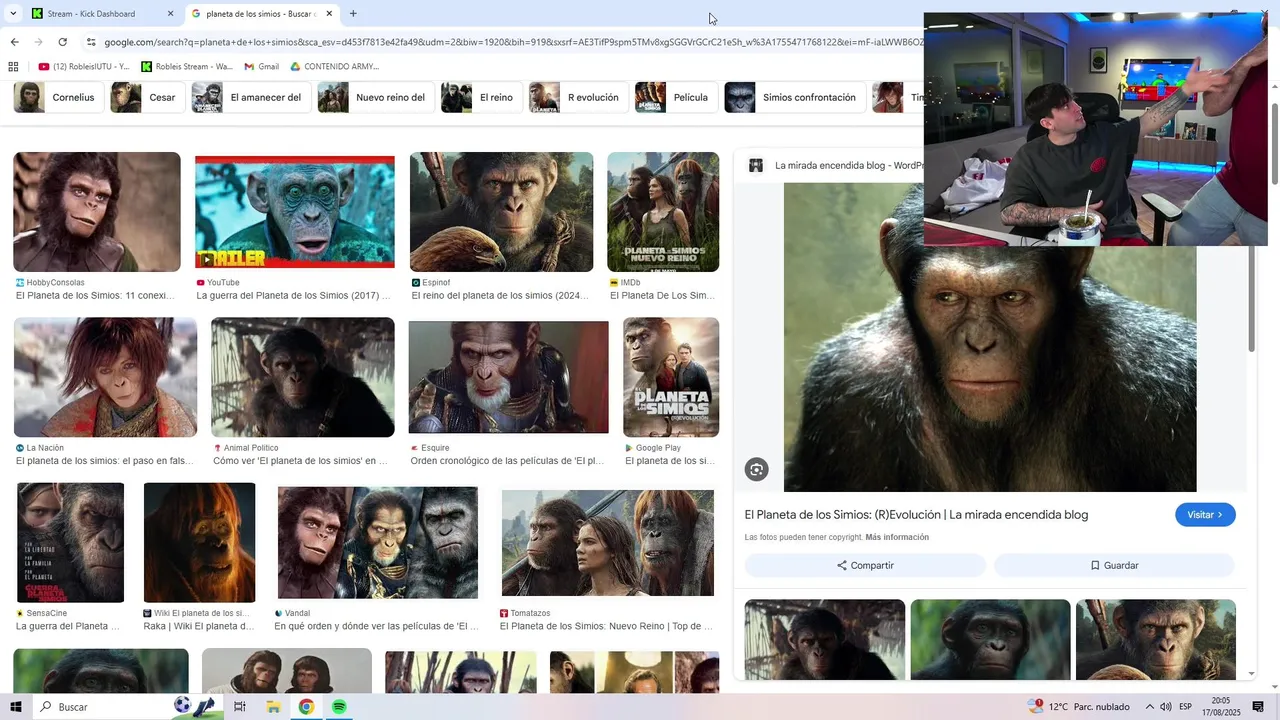This screenshot has height=720, width=1280.
Task: Select the 'El reino' filter chip
Action: (x=482, y=98)
